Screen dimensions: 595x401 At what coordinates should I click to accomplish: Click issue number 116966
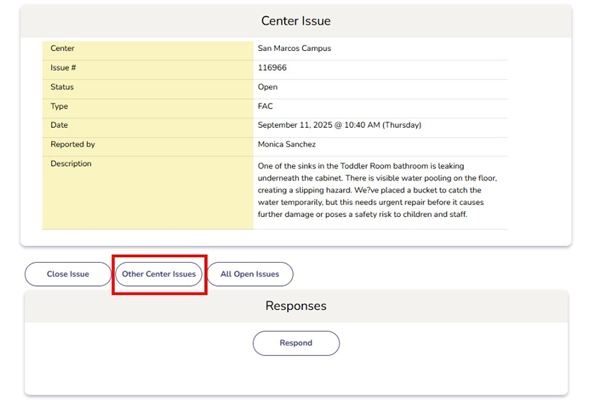click(x=272, y=68)
